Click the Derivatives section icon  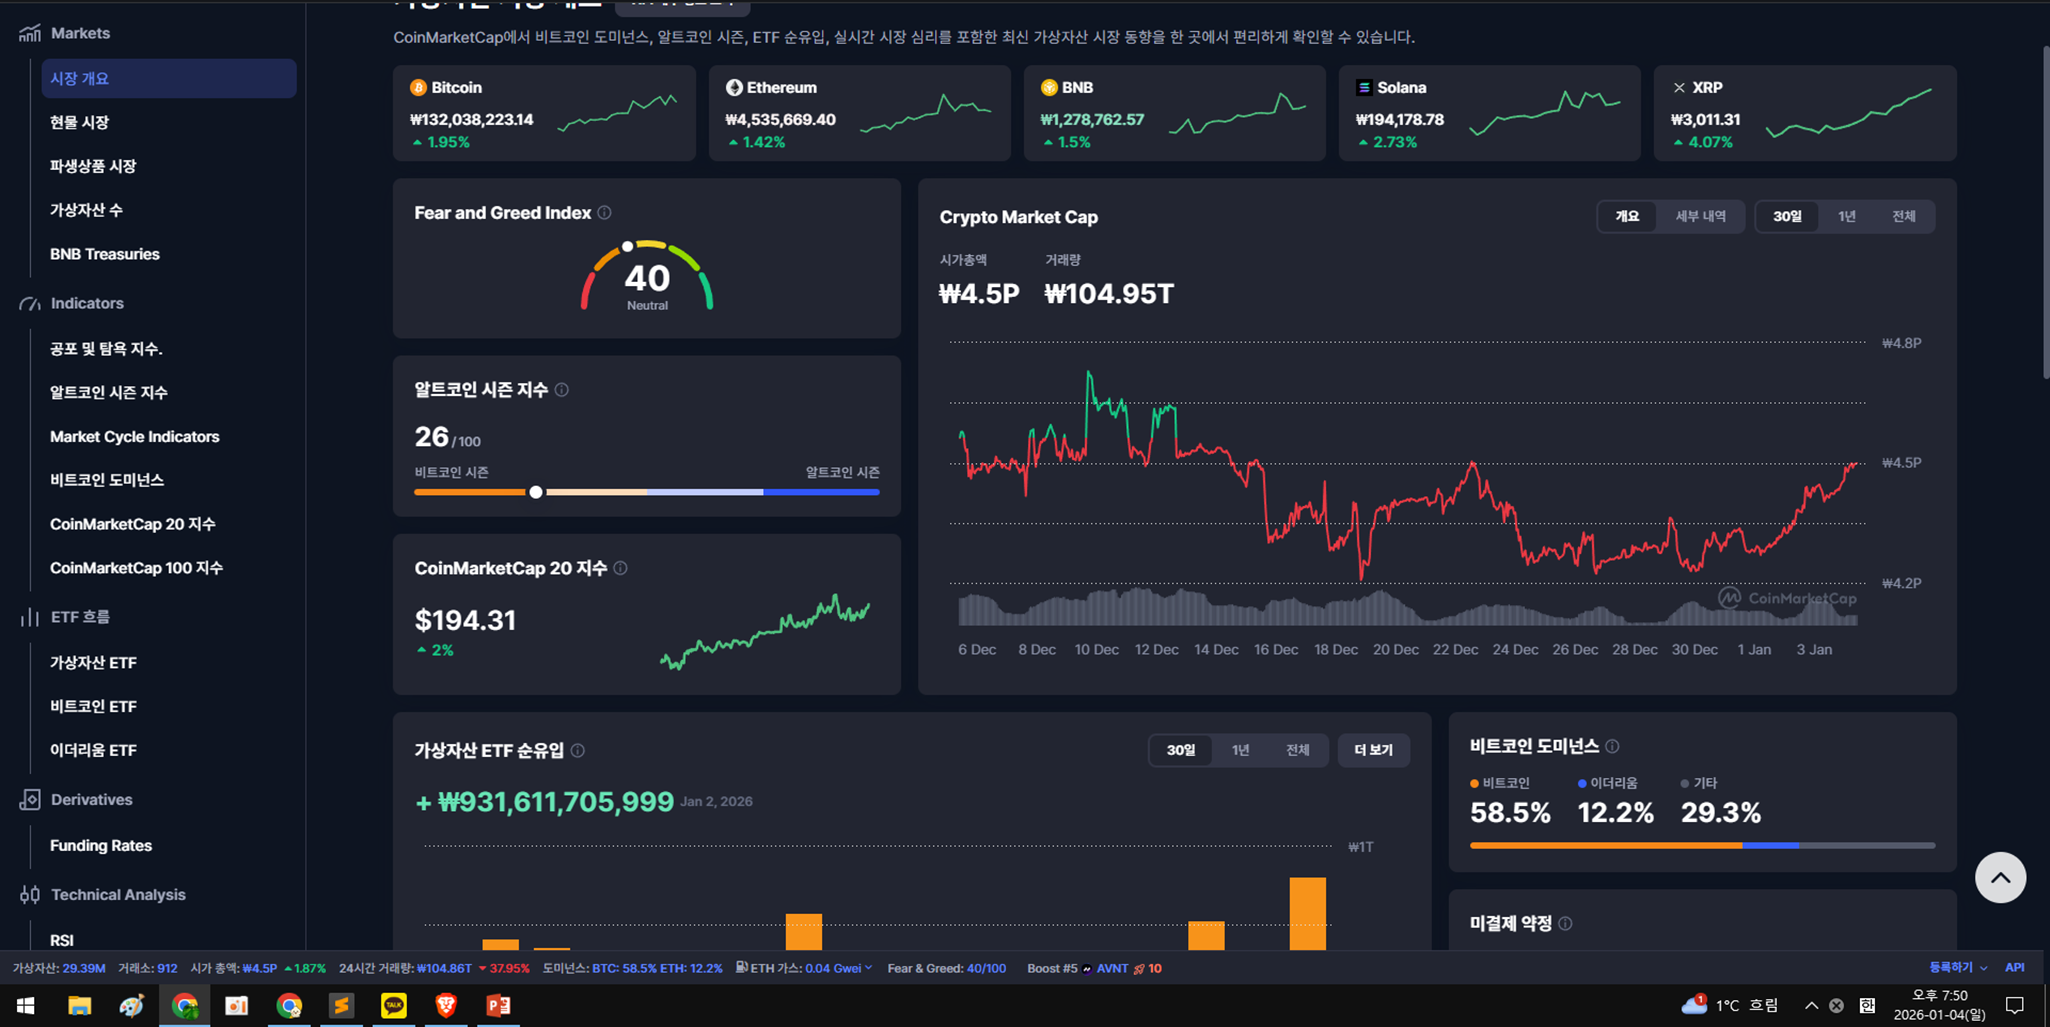pos(30,800)
